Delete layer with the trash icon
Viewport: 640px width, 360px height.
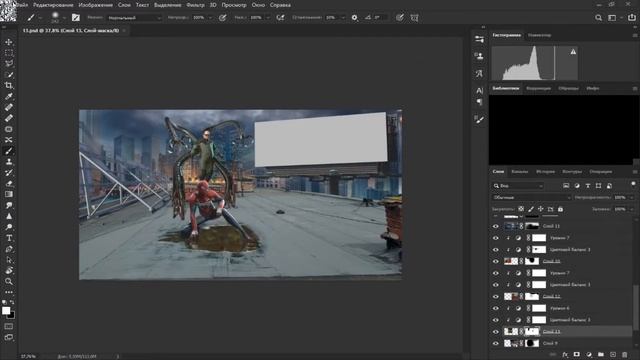tap(624, 355)
